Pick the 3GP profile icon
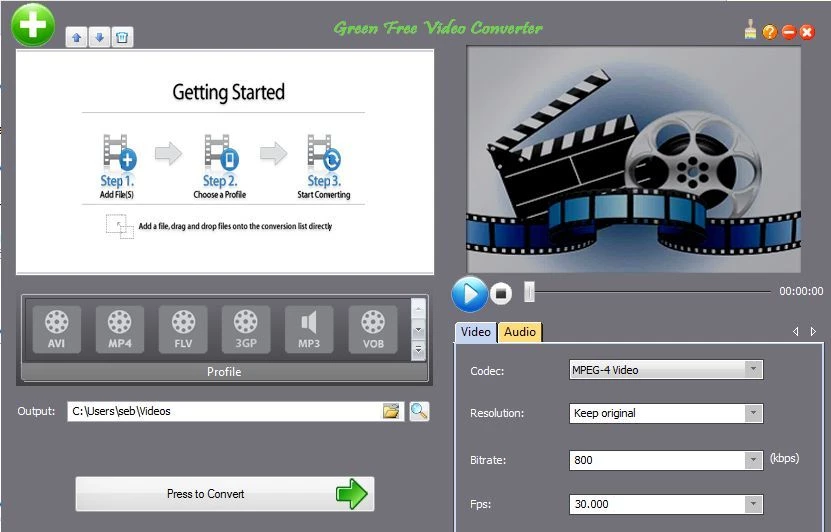The height and width of the screenshot is (532, 831). coord(246,328)
